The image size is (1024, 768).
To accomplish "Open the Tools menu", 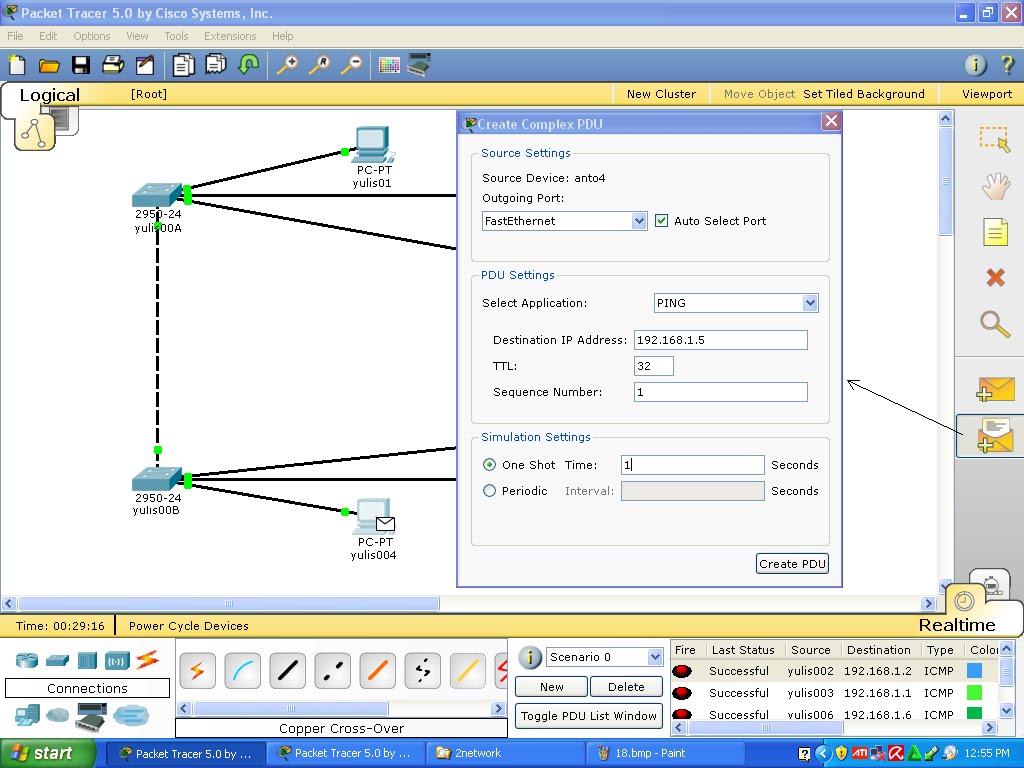I will click(176, 36).
